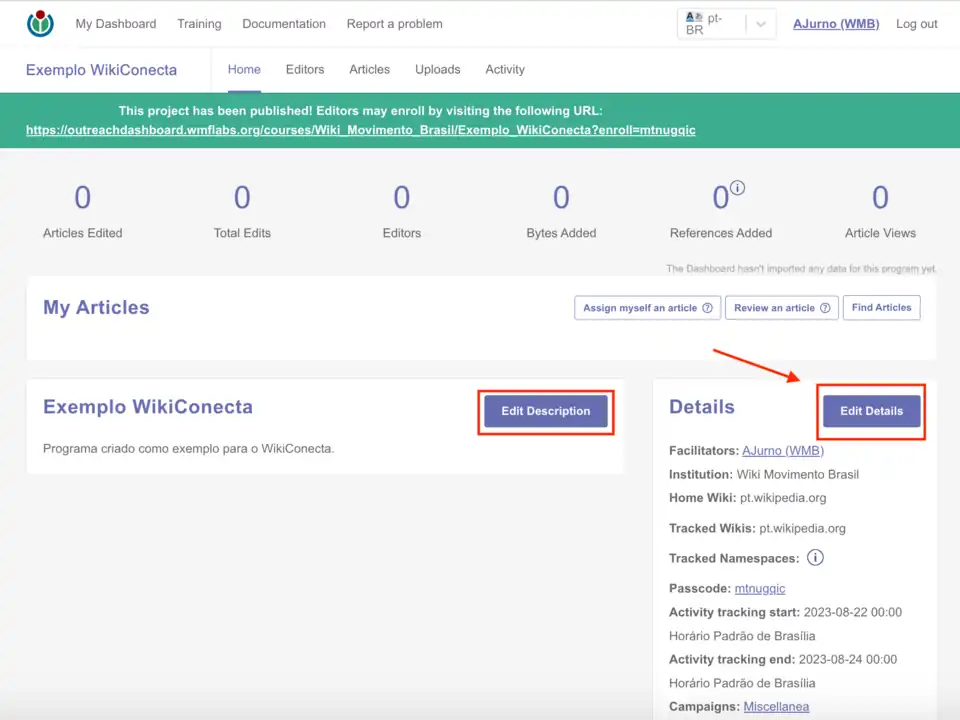The image size is (960, 720).
Task: Click help icon in Review an article
Action: point(825,308)
